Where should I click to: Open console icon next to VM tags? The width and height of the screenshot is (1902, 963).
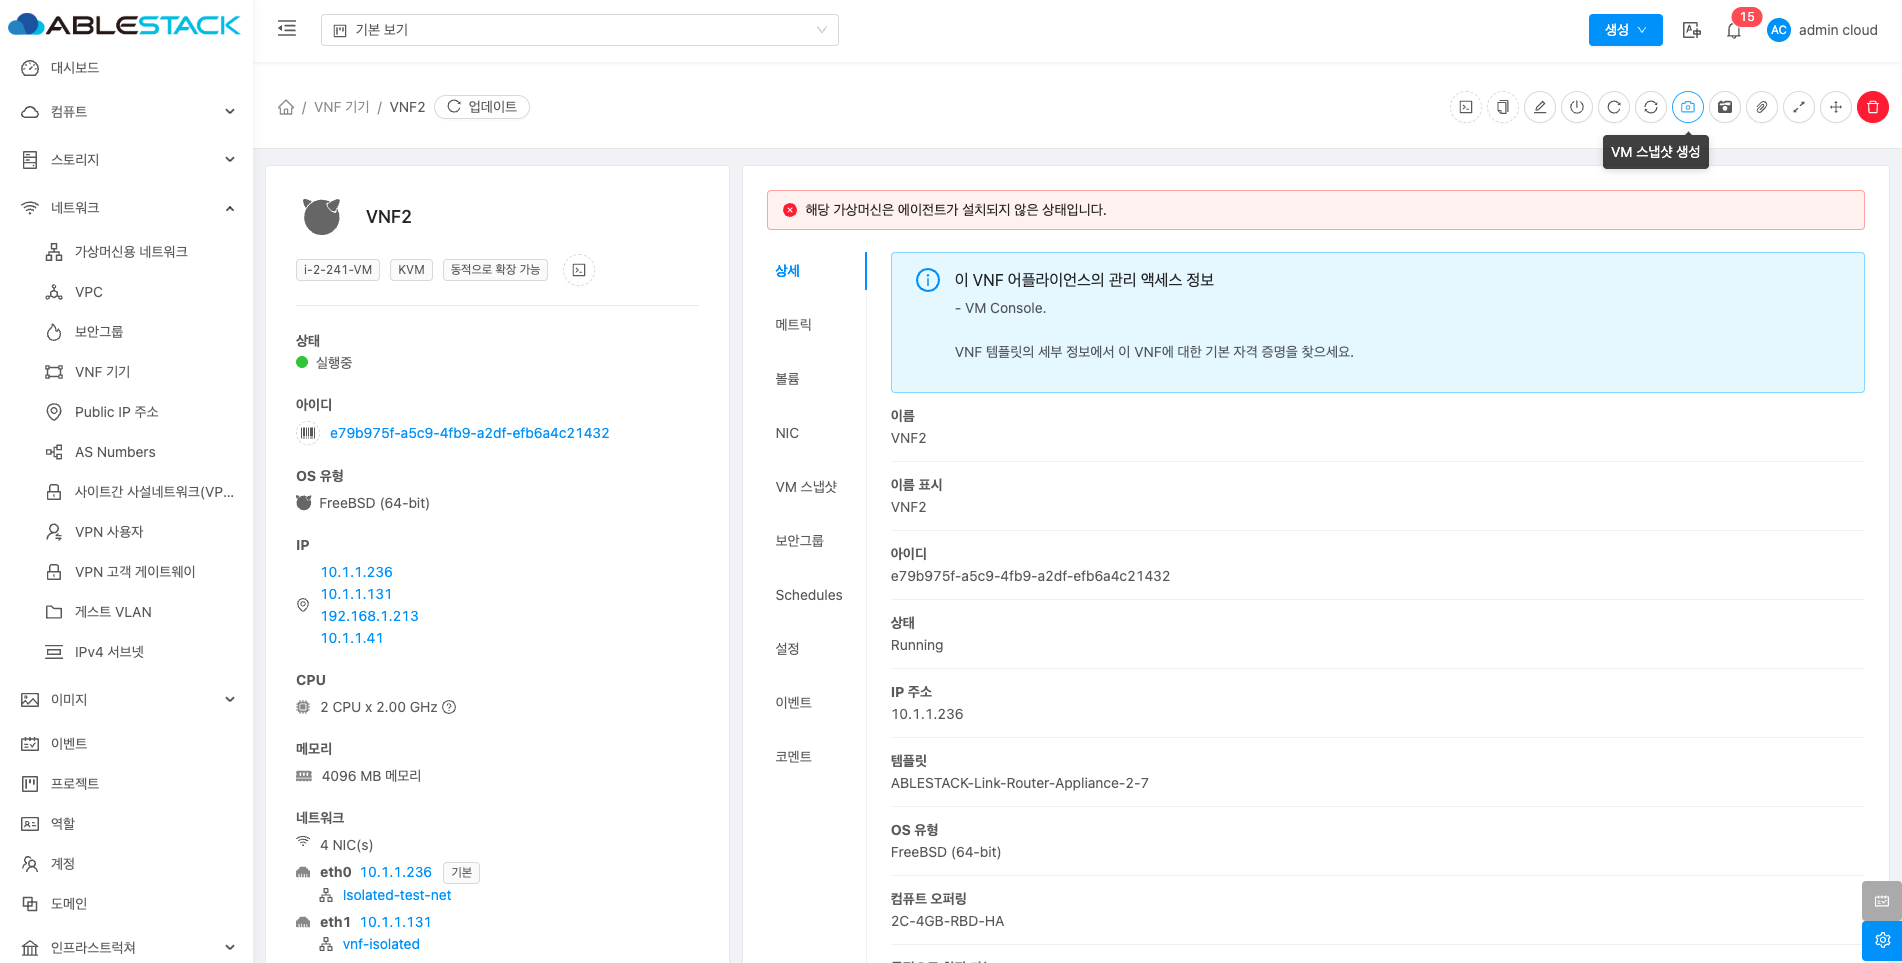click(579, 270)
